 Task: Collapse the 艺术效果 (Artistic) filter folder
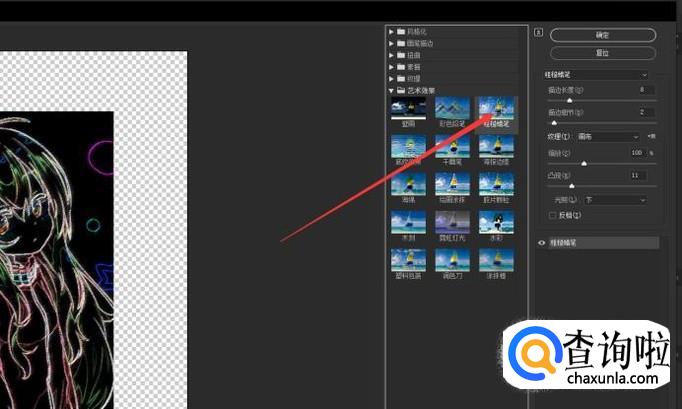(x=391, y=91)
